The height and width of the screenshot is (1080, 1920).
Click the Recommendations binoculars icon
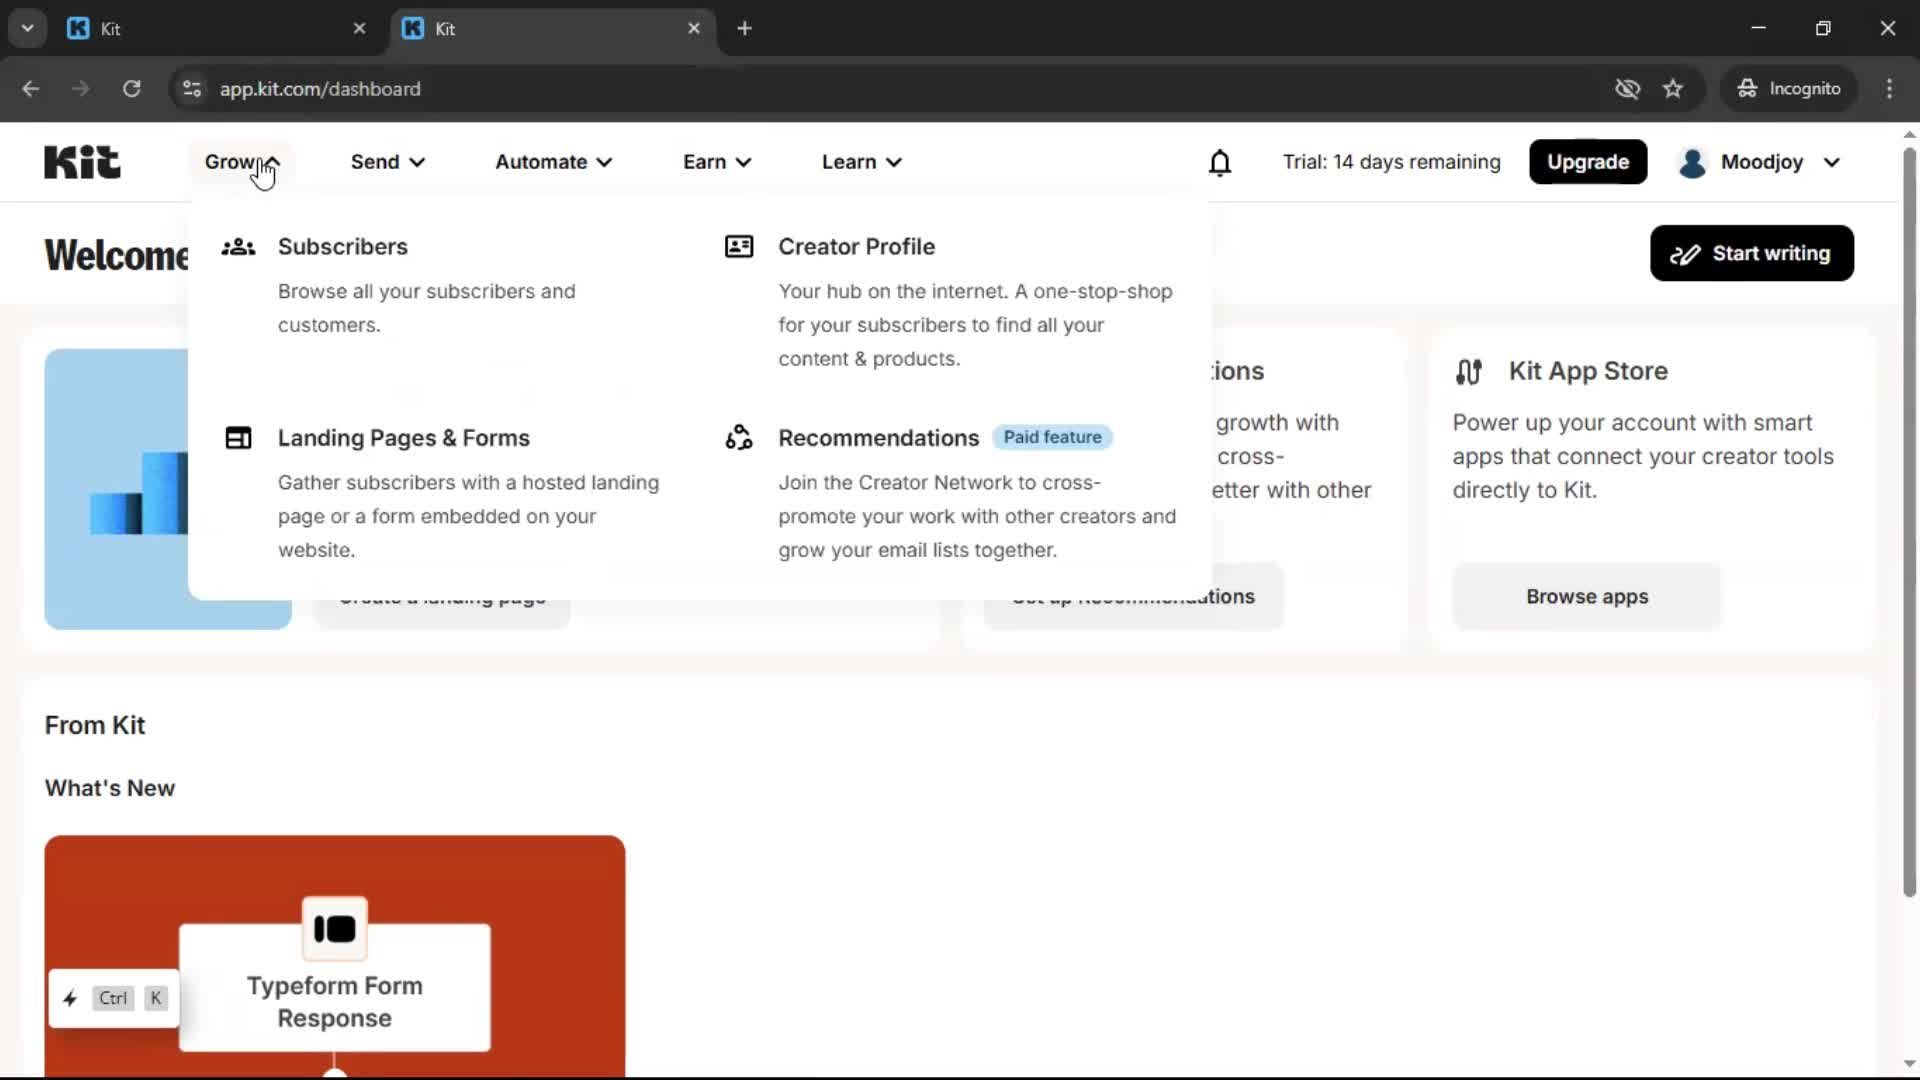(738, 437)
